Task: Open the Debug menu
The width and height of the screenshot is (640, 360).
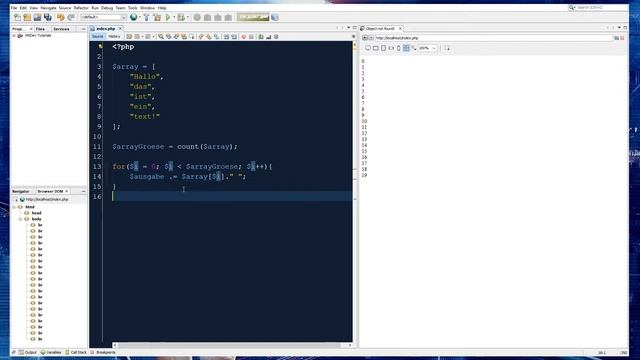Action: point(107,8)
